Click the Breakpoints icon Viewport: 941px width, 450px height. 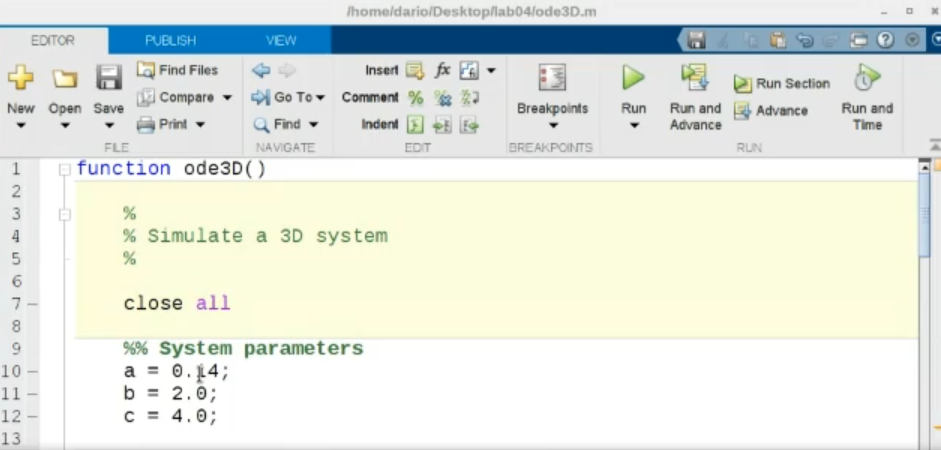point(552,78)
